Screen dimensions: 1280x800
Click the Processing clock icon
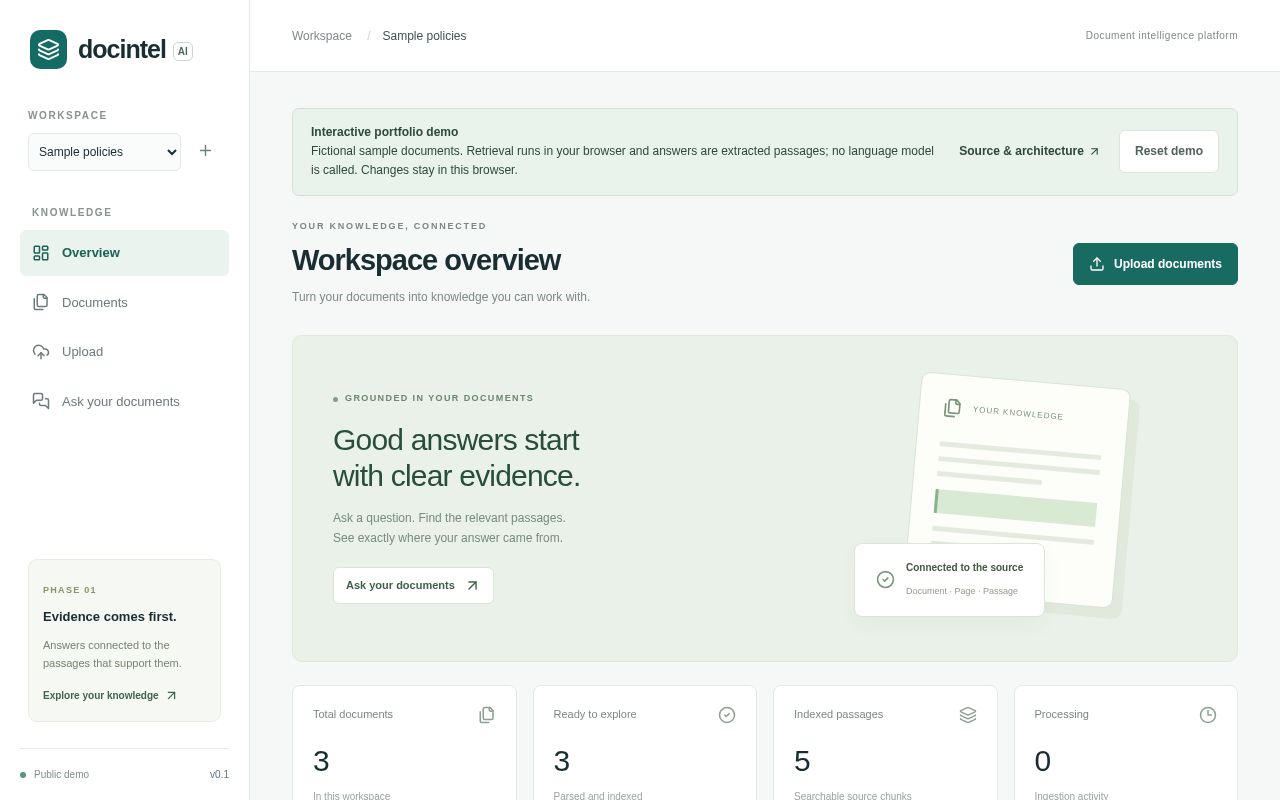(1208, 715)
